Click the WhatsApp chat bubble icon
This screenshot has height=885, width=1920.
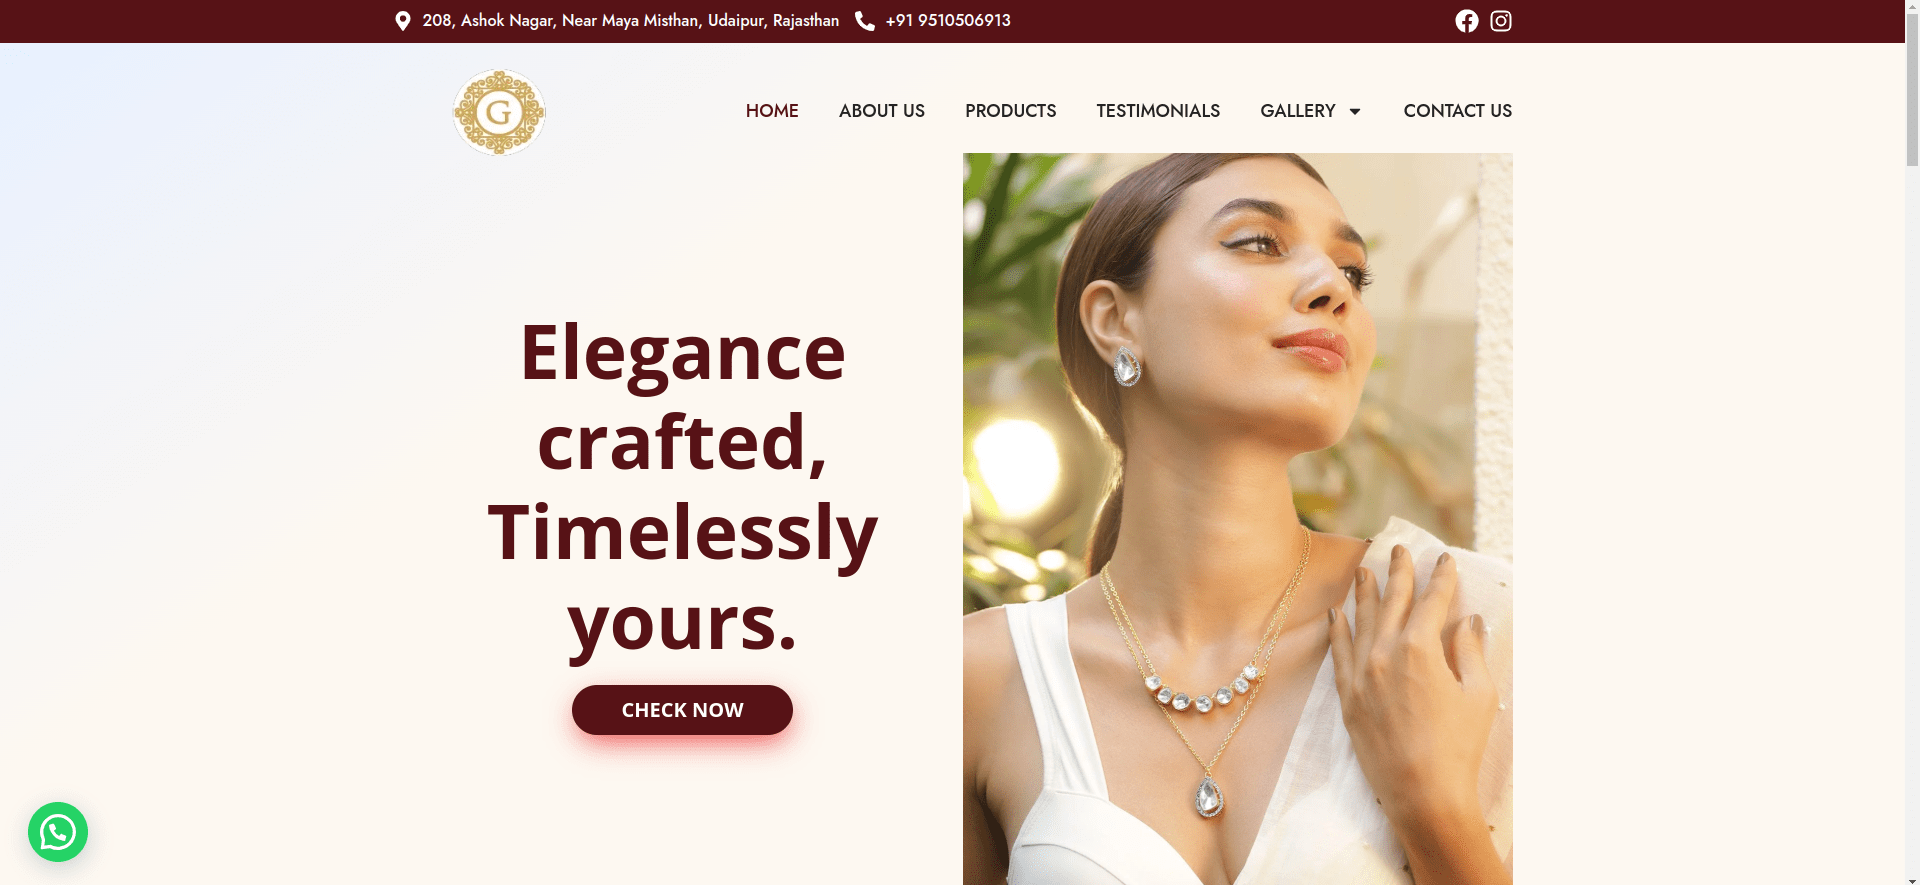click(58, 832)
